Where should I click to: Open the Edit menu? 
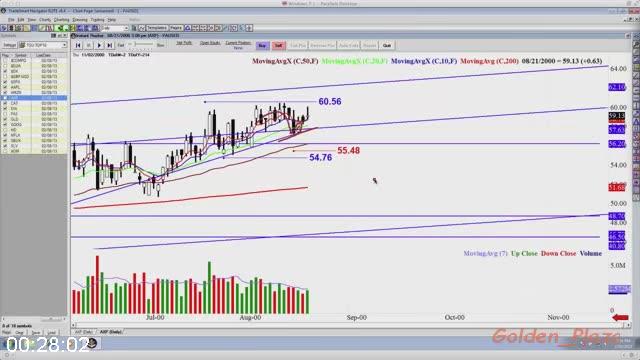[20, 20]
